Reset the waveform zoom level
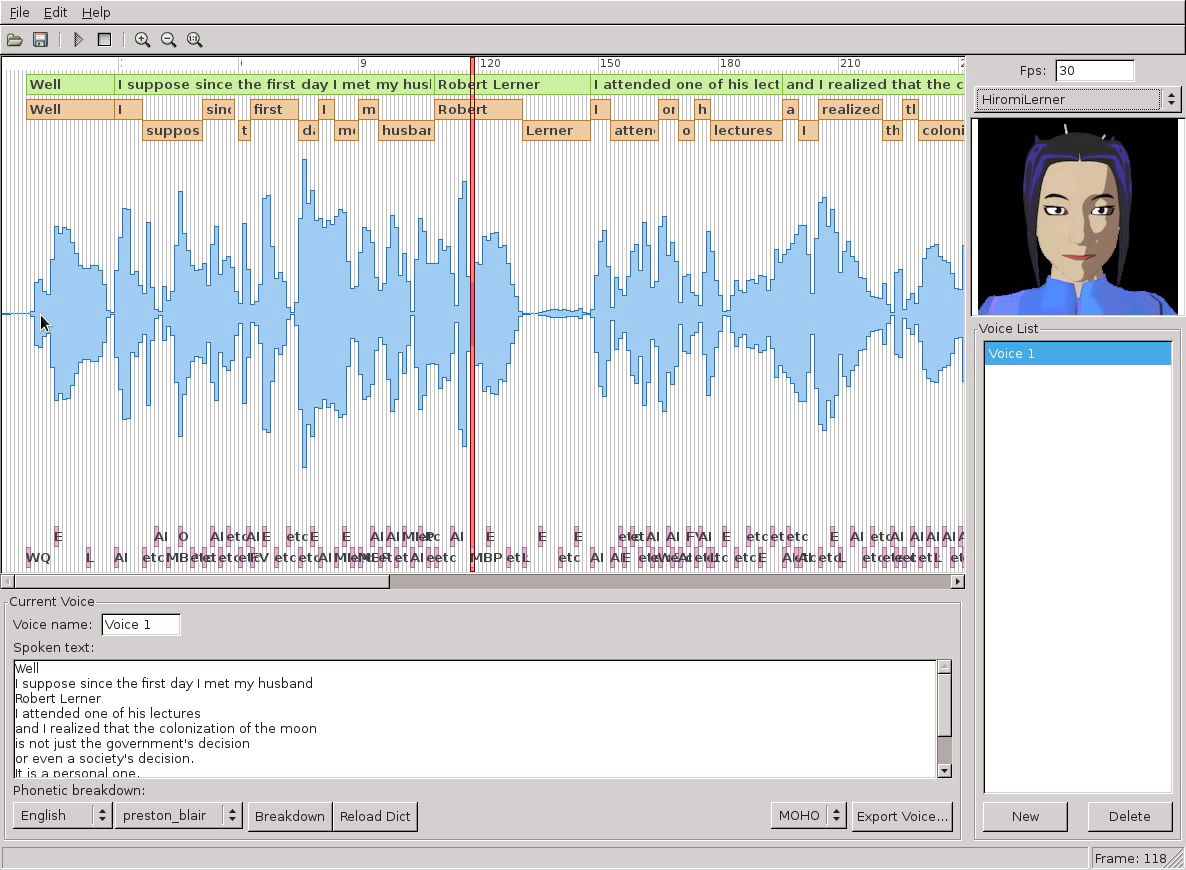 (x=194, y=40)
